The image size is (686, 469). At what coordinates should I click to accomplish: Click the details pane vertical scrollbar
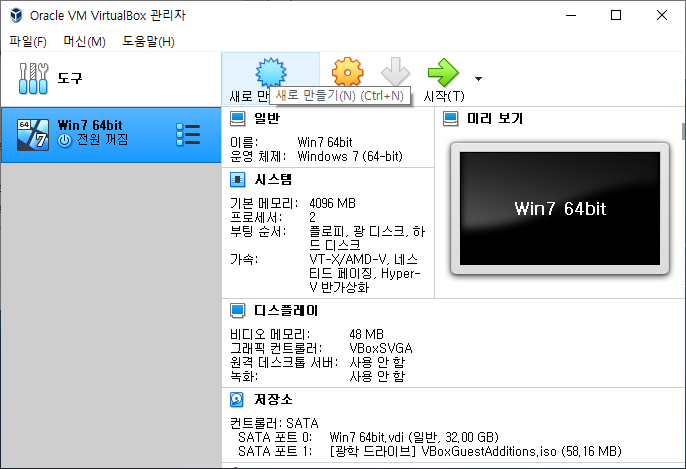(683, 131)
